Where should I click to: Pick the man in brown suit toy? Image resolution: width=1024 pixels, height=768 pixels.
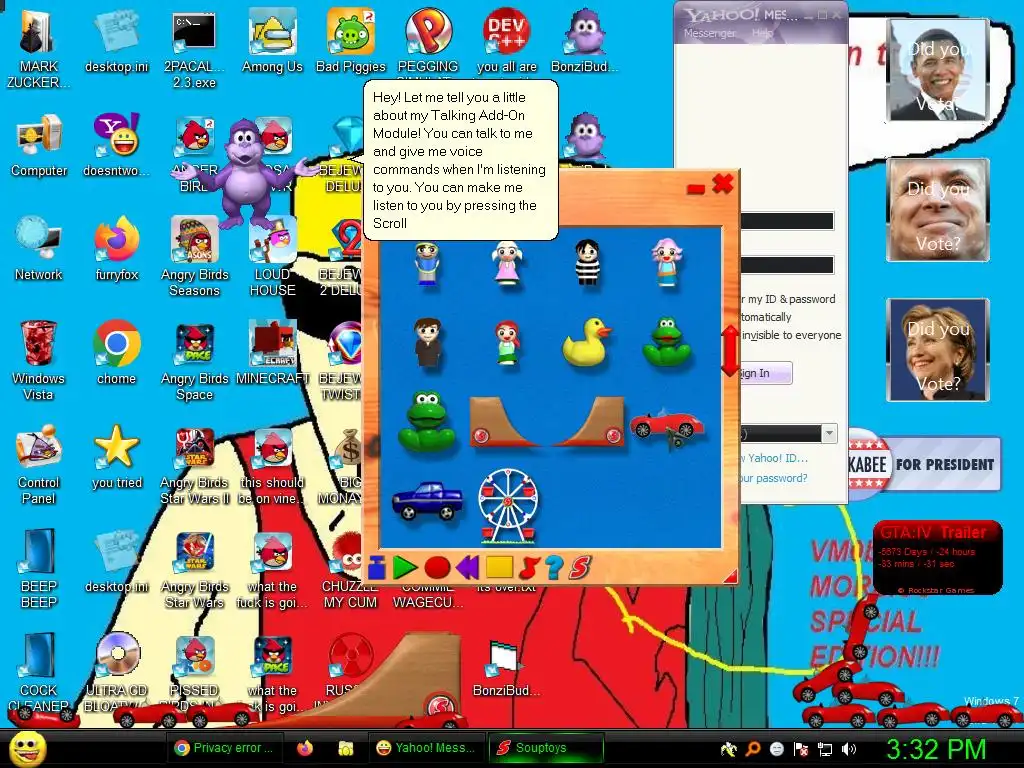tap(428, 342)
